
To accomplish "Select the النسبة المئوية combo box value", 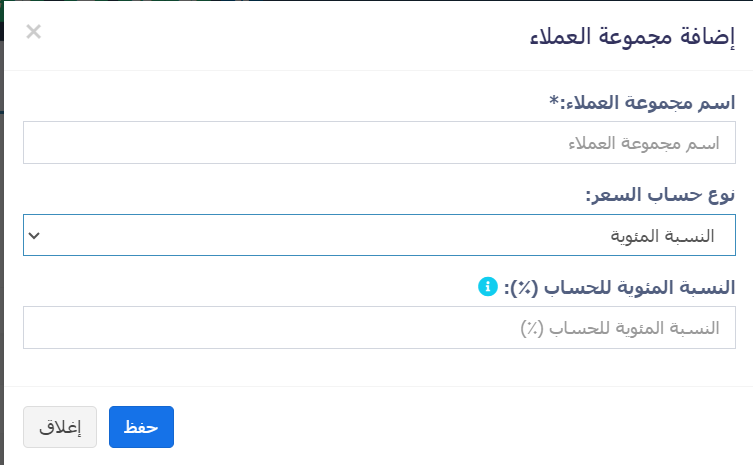I will tap(662, 236).
